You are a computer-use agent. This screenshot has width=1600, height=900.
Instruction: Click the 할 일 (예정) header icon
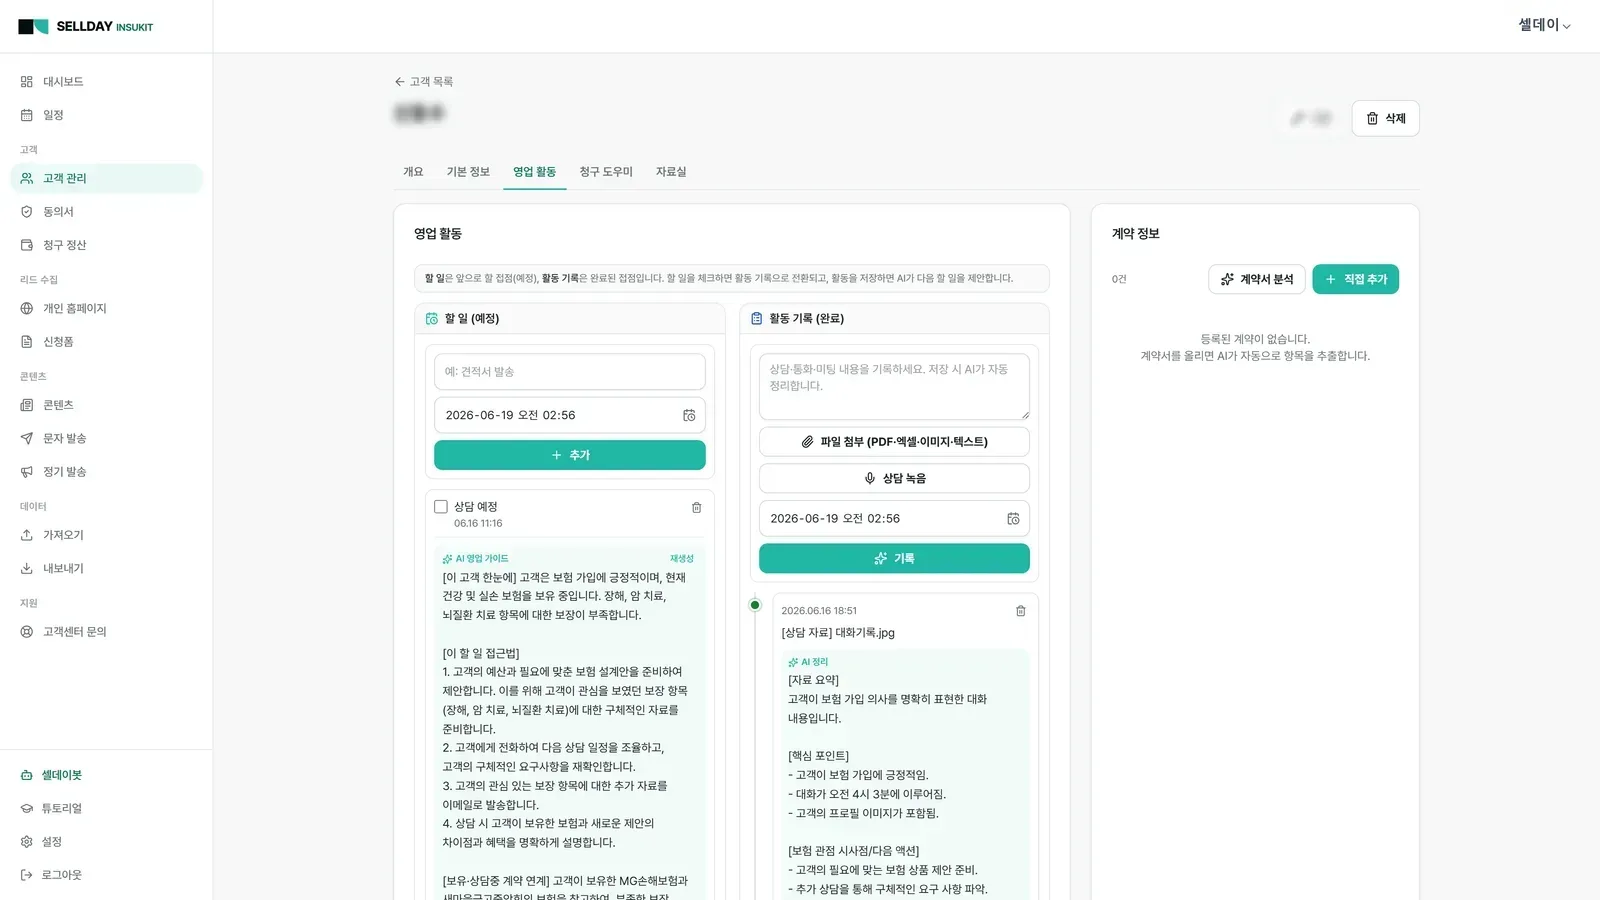point(432,319)
